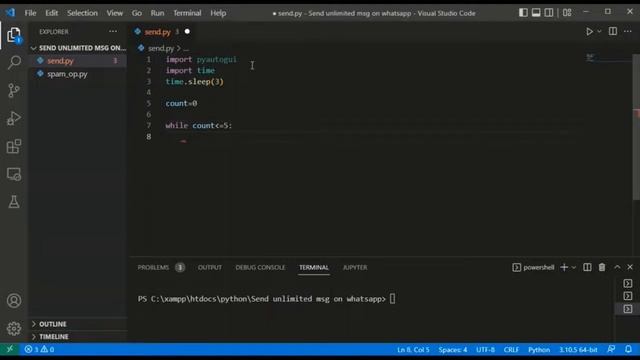The height and width of the screenshot is (360, 640).
Task: Open the Extensions view
Action: click(x=14, y=146)
